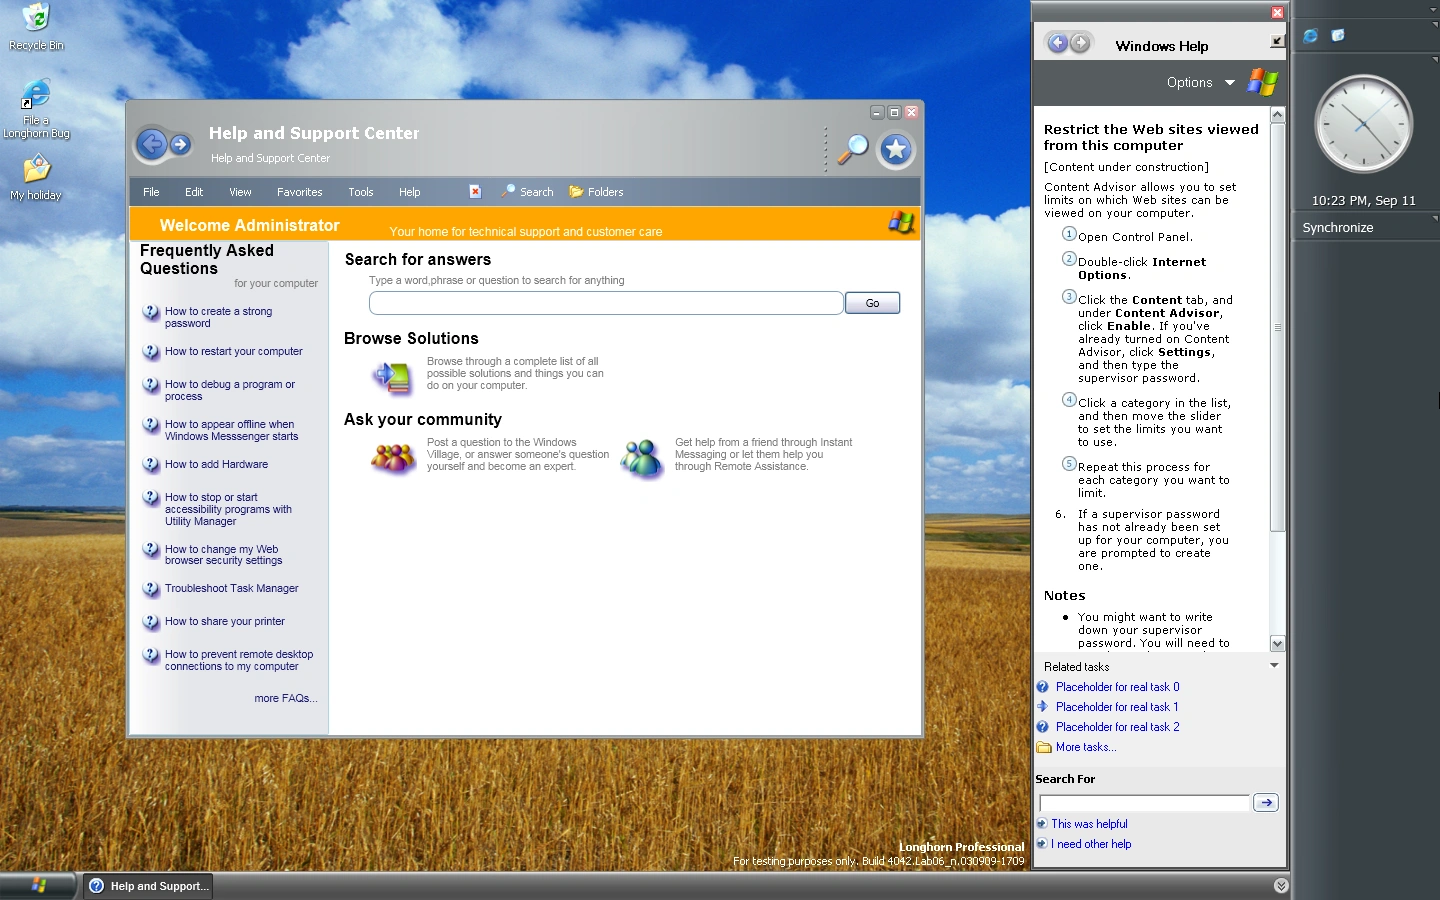Viewport: 1440px width, 900px height.
Task: Click the Remote Assistance messenger icon
Action: click(x=641, y=458)
